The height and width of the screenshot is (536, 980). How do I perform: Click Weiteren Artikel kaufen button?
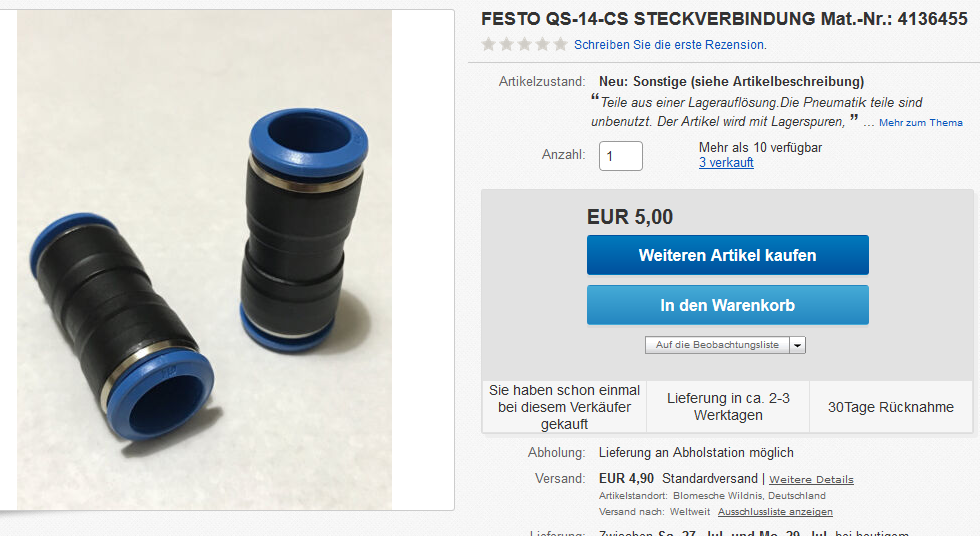(728, 255)
